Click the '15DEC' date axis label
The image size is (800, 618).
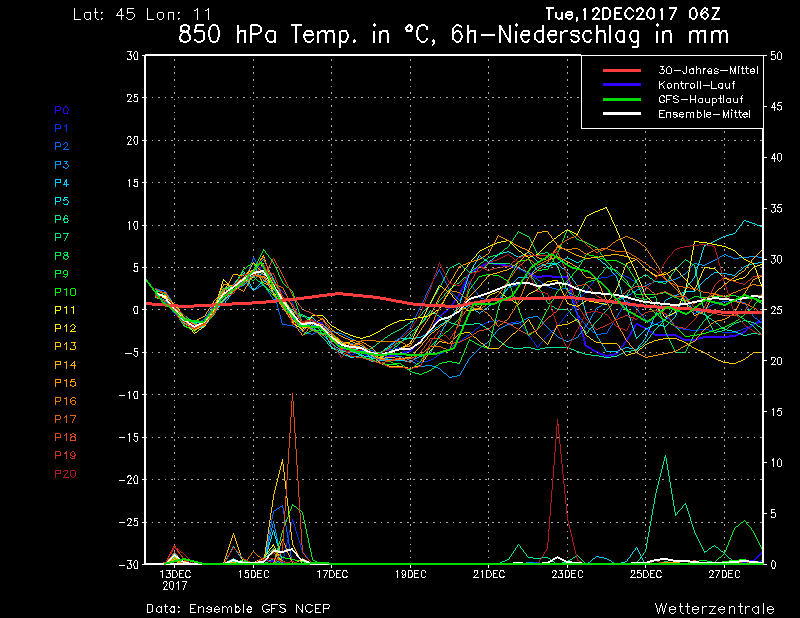pyautogui.click(x=254, y=574)
